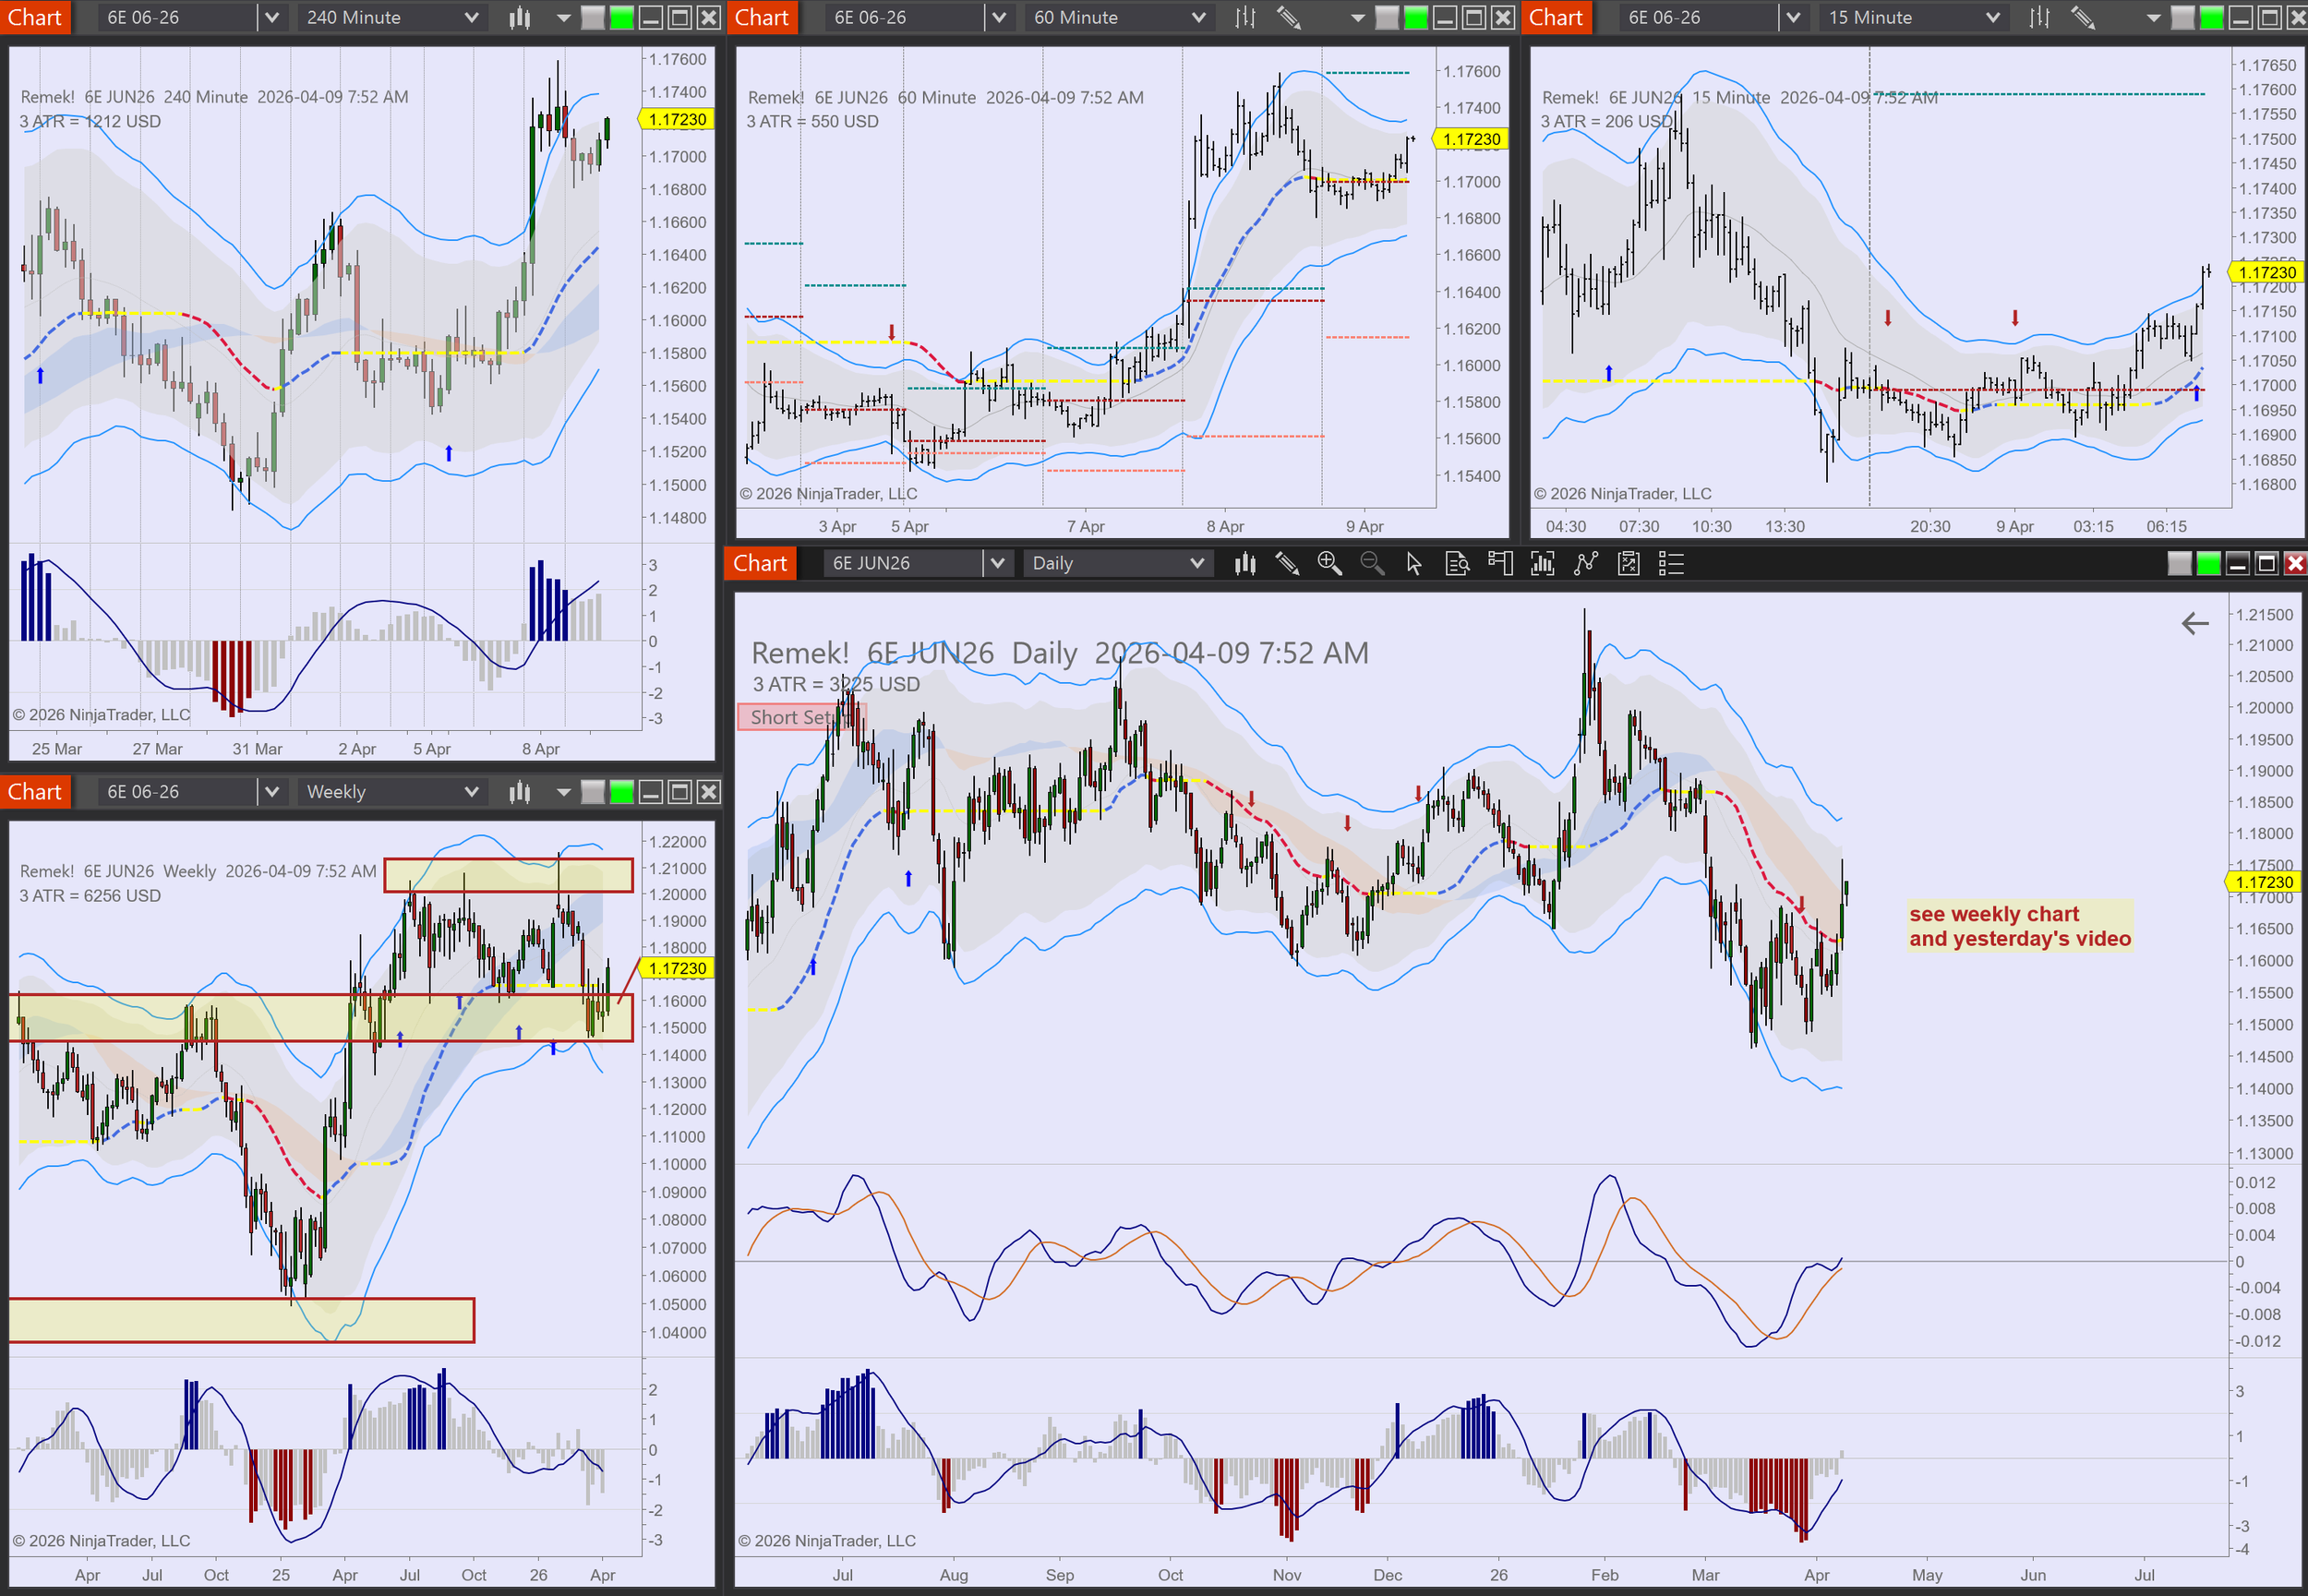Click bar style icon in 240 Minute chart

(x=519, y=17)
